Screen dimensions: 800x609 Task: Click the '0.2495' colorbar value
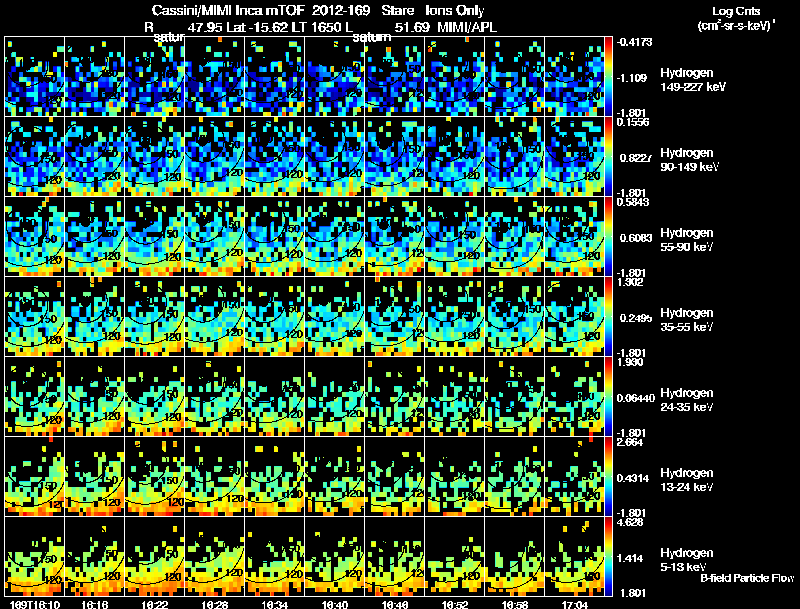point(635,318)
